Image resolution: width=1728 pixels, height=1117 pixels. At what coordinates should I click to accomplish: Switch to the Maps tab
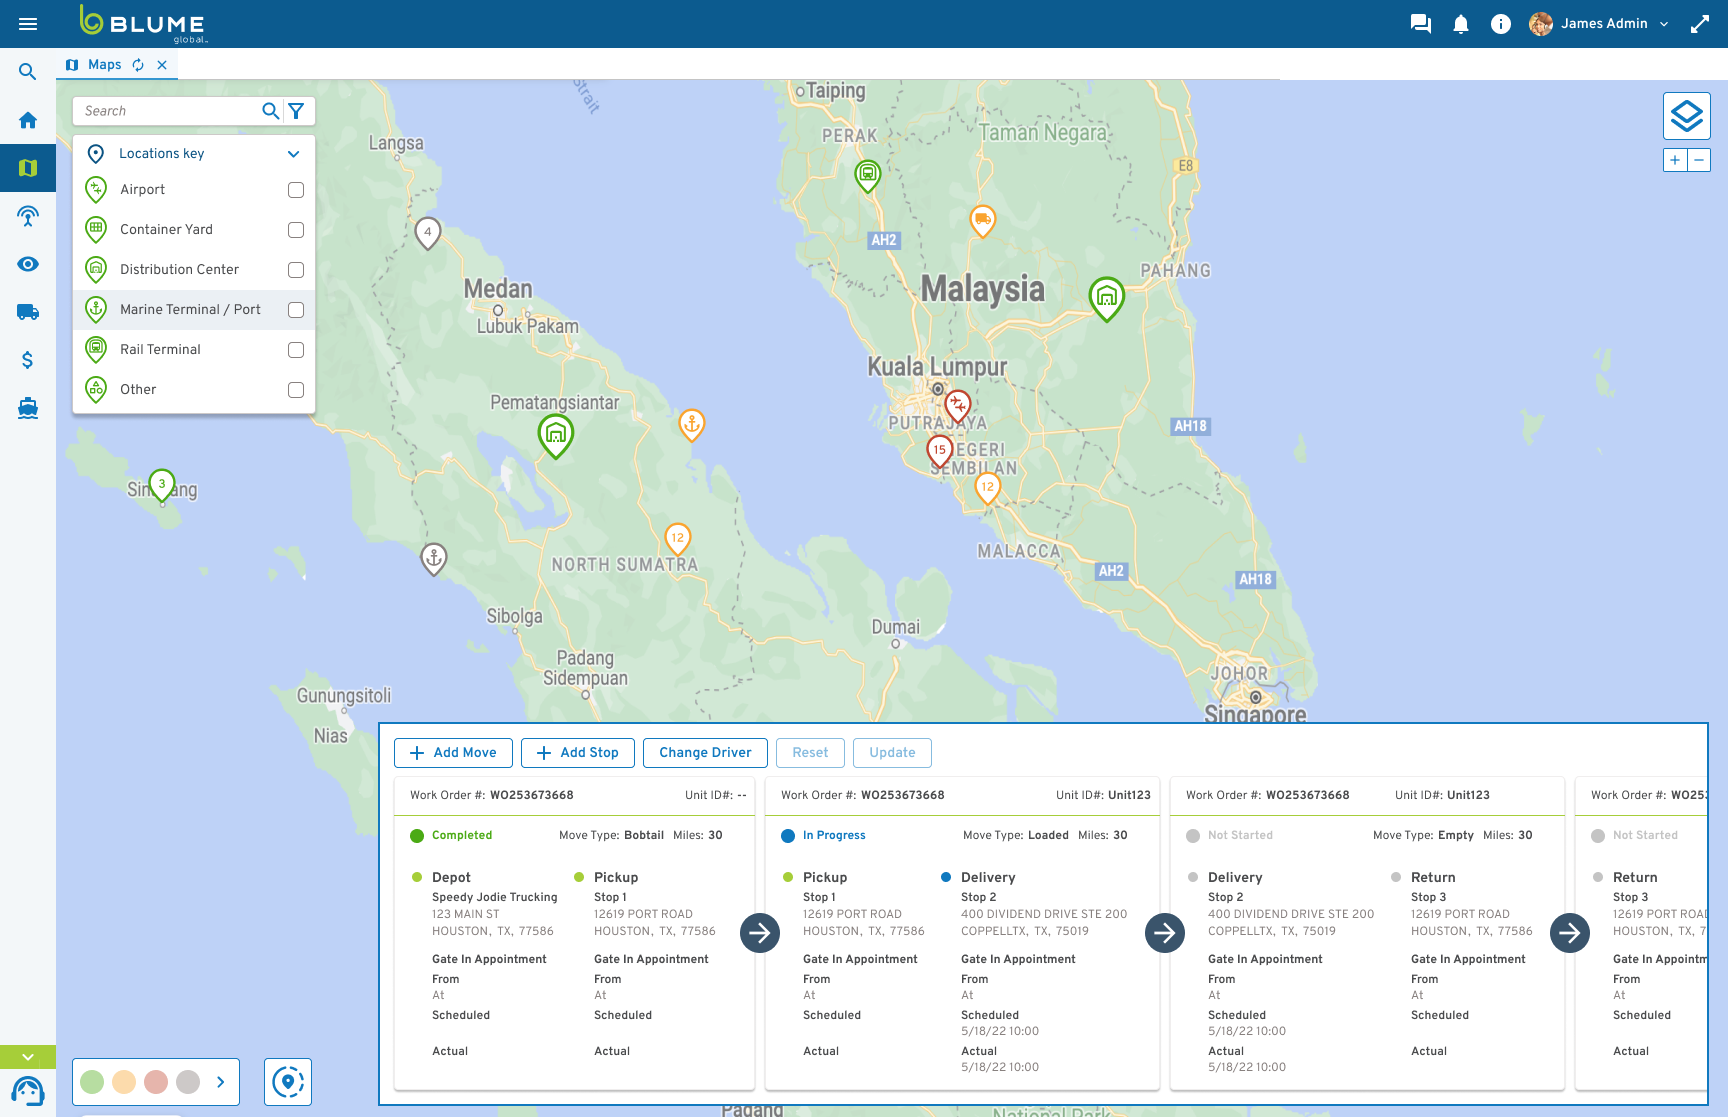coord(104,65)
